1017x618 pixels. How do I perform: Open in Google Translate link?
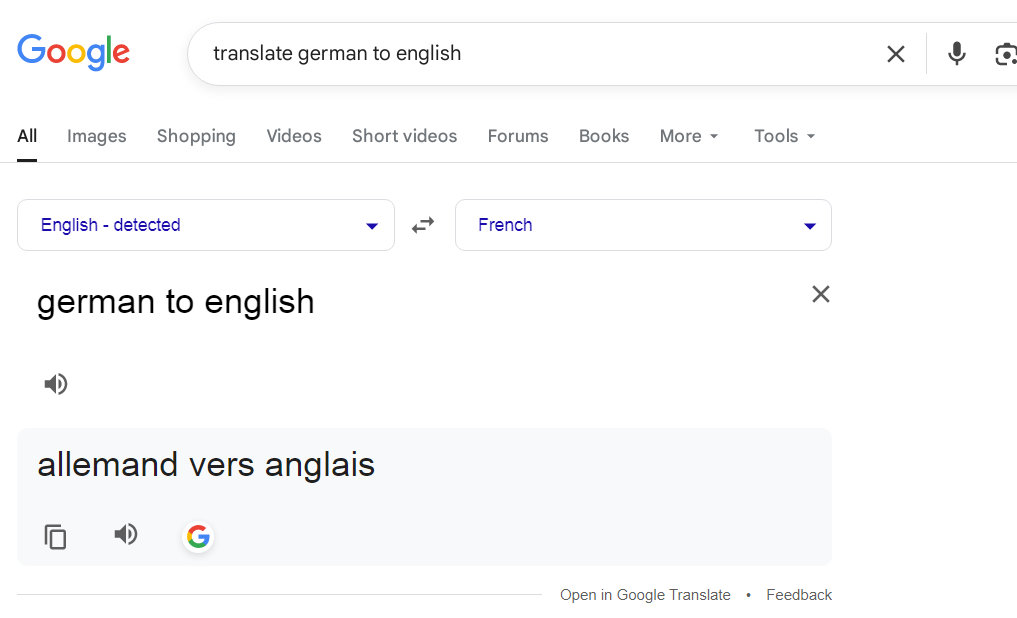coord(645,595)
